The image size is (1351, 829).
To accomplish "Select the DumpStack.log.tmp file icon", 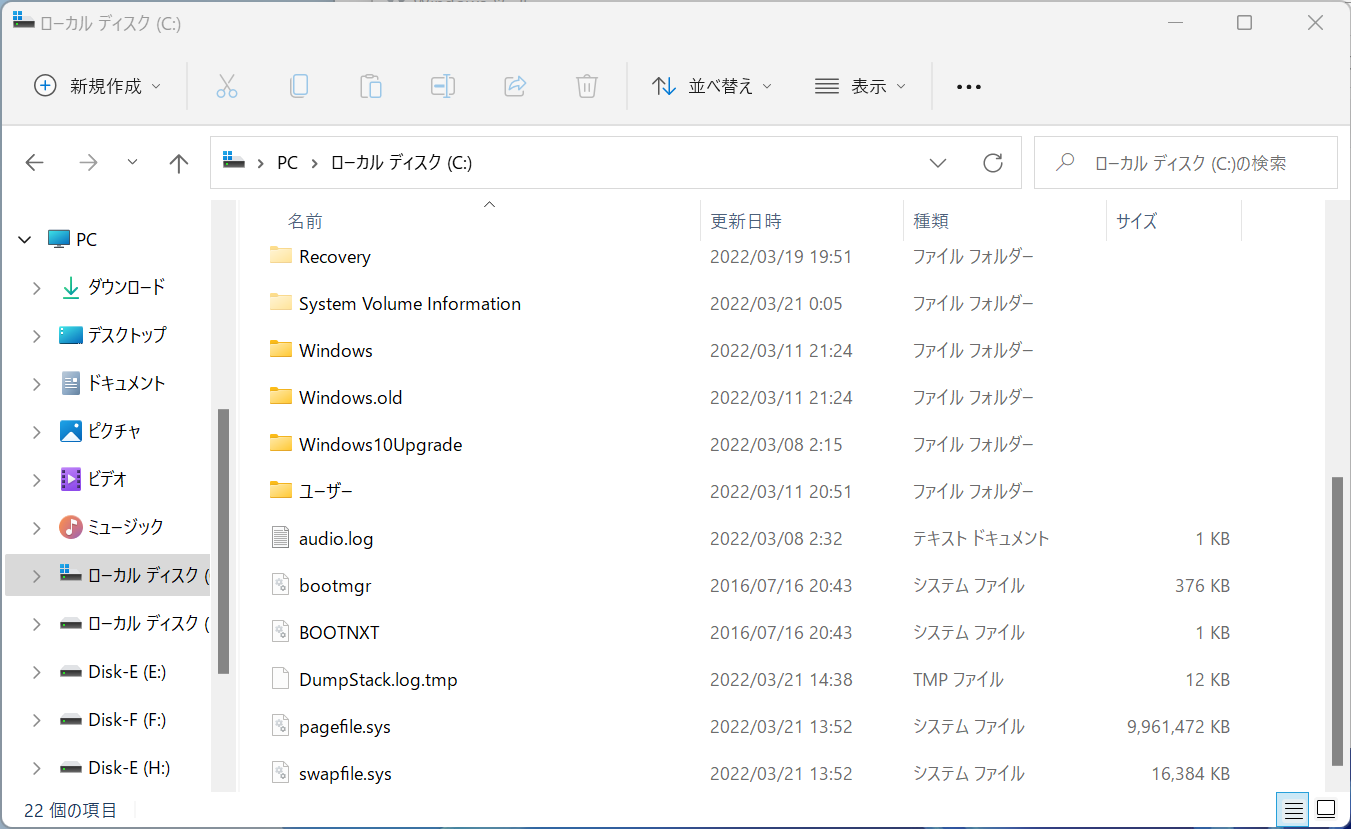I will click(280, 679).
